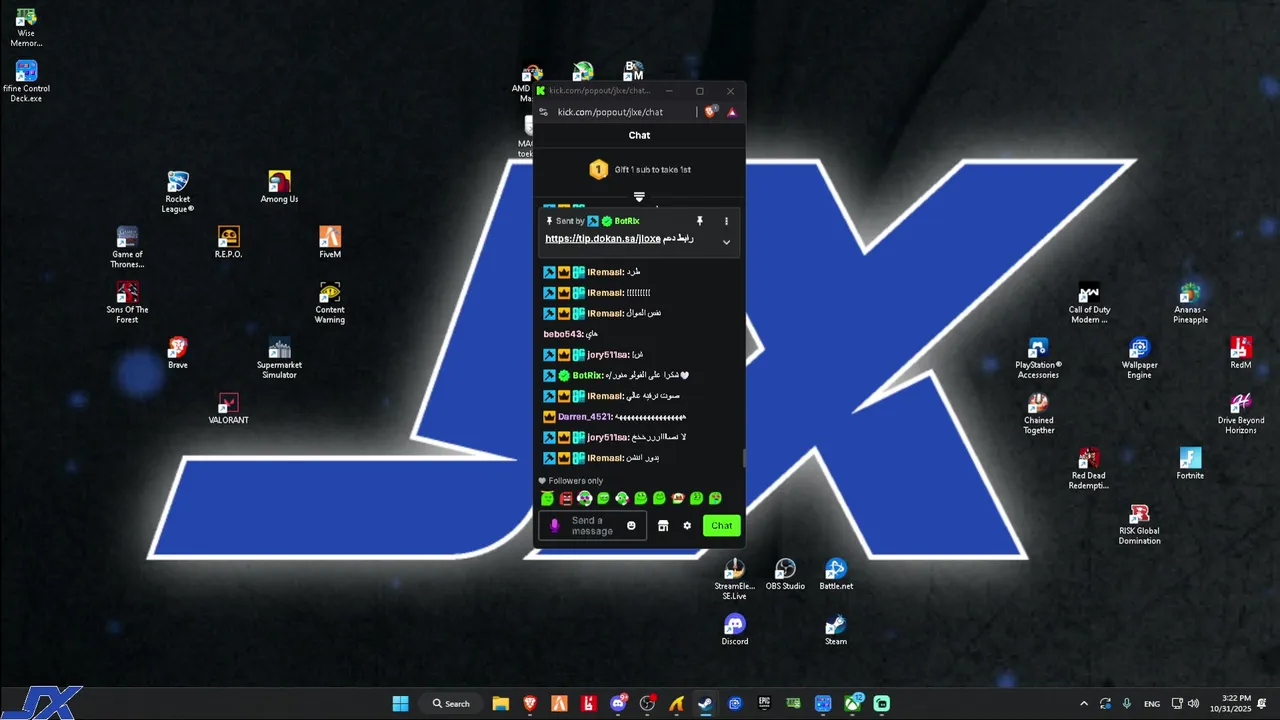Unpin the pinned BotRix message
Screen dimensions: 1280x720
[x=700, y=221]
